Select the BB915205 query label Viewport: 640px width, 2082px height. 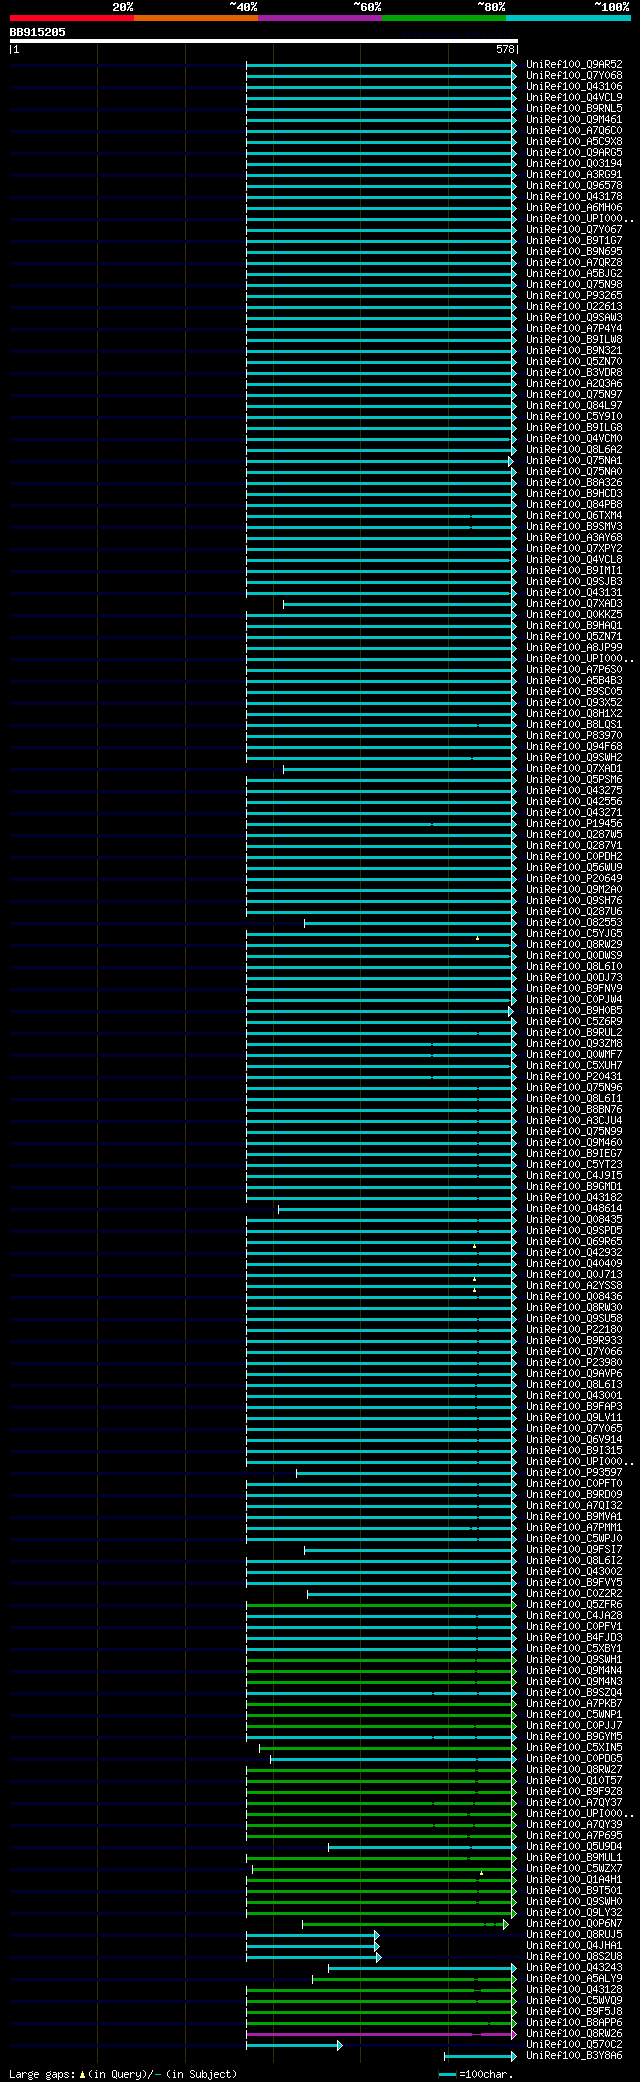pos(38,32)
